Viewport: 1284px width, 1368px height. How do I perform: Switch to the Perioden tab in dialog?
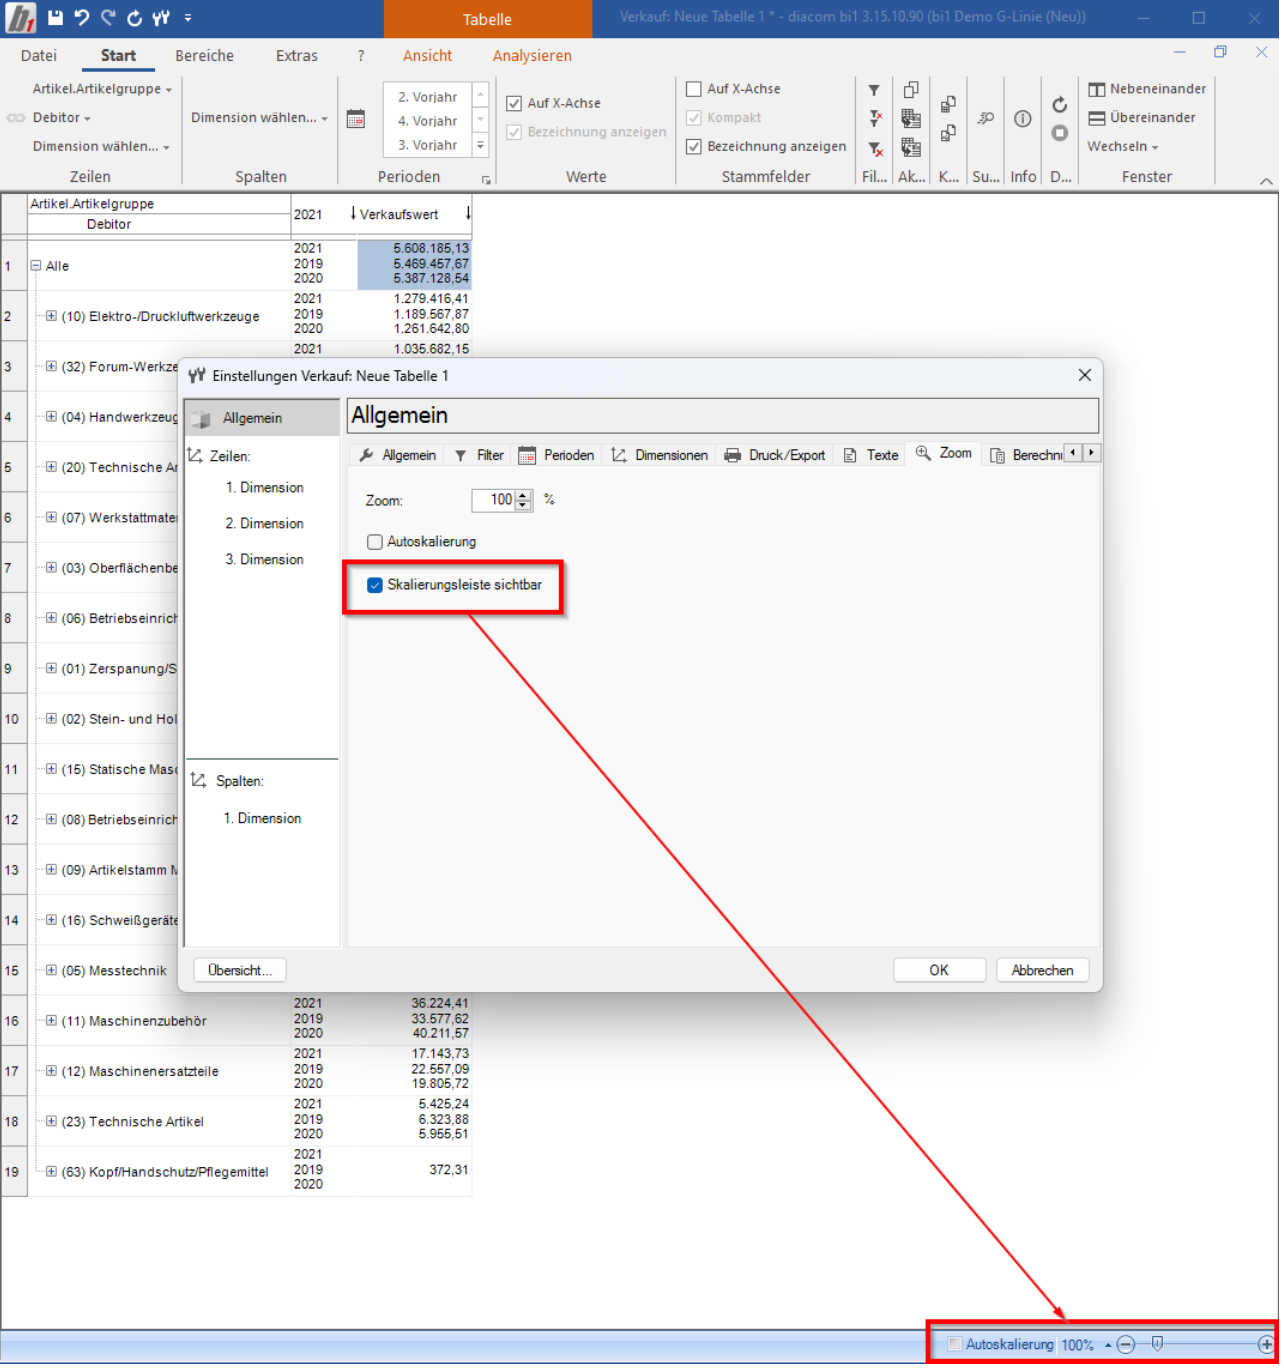pyautogui.click(x=558, y=457)
